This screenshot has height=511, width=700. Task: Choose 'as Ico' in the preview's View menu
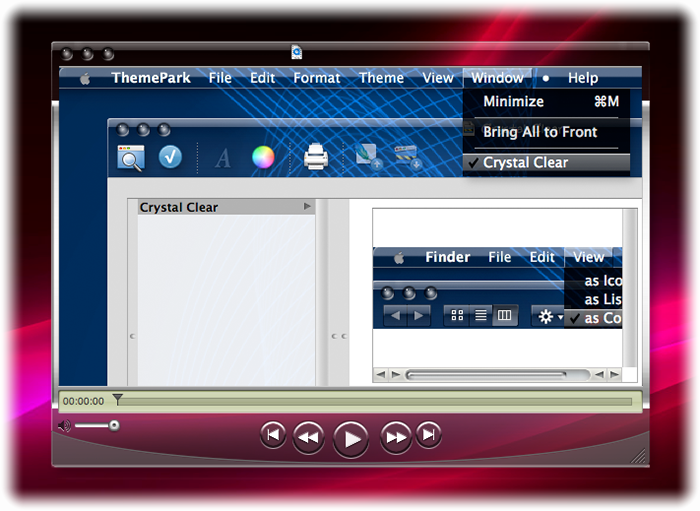point(593,281)
